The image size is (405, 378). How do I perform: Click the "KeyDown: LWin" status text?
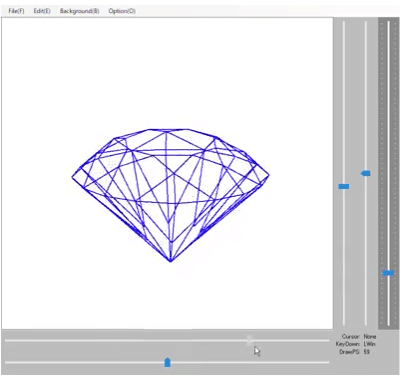point(355,344)
